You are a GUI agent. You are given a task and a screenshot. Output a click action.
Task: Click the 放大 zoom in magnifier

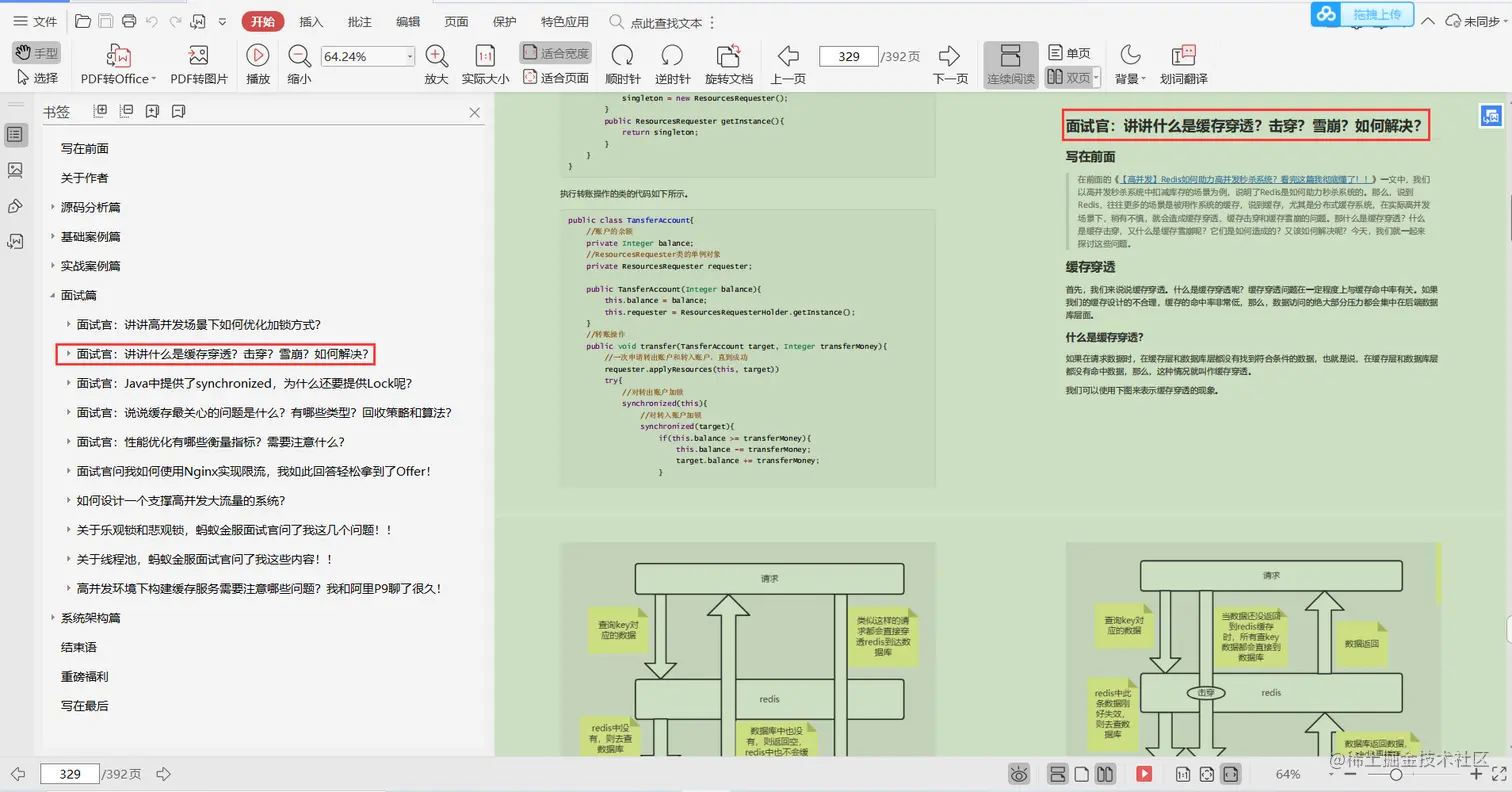[436, 57]
